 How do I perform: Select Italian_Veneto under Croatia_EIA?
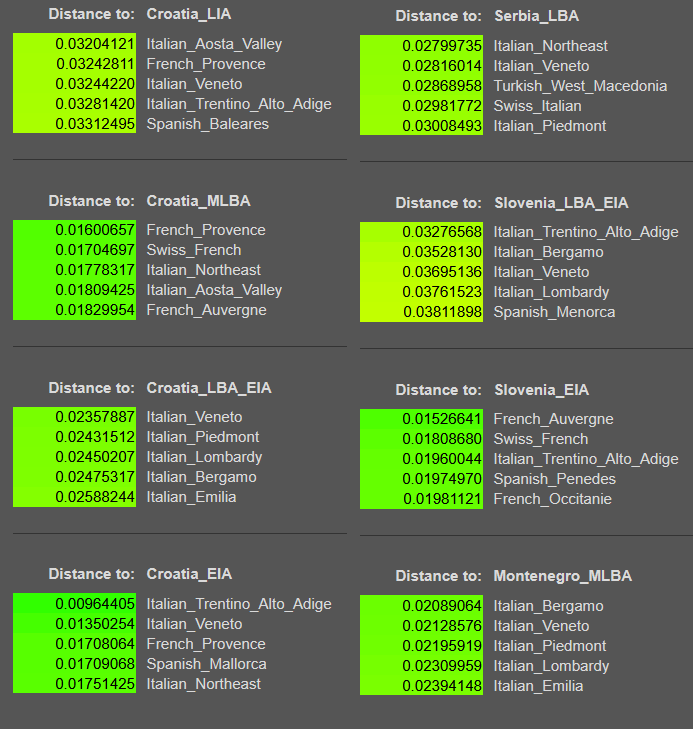point(194,624)
